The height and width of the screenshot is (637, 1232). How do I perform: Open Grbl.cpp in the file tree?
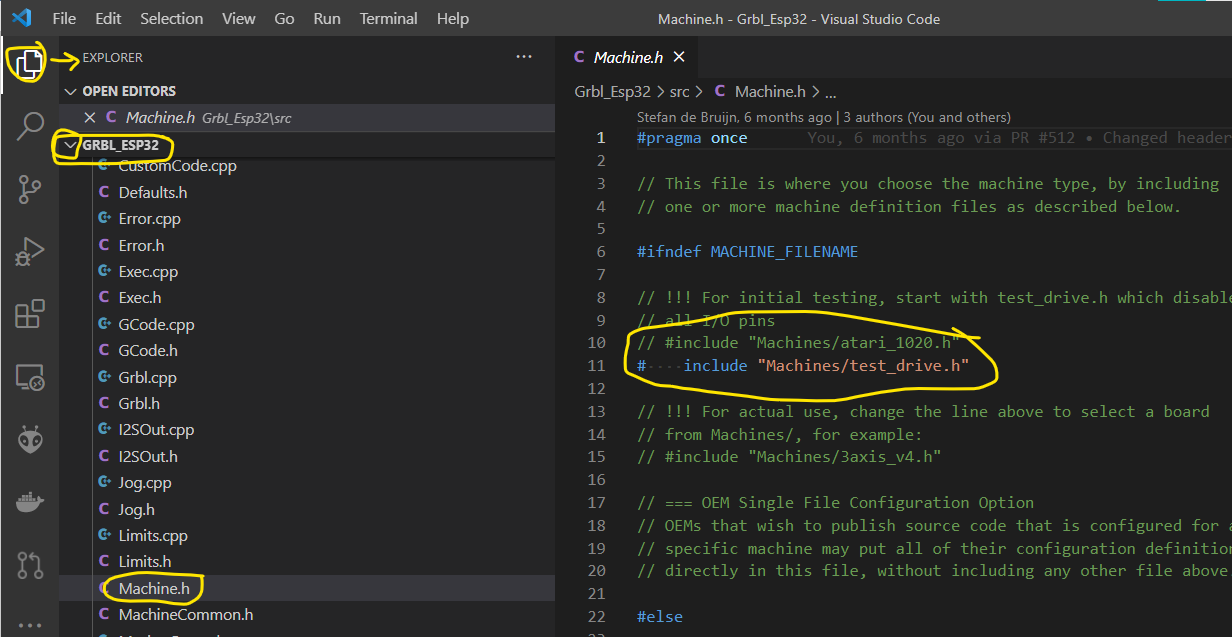pos(147,377)
